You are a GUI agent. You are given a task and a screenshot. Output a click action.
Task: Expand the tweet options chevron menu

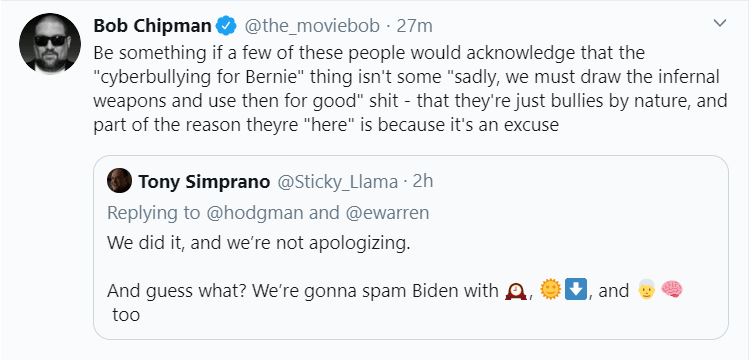719,24
